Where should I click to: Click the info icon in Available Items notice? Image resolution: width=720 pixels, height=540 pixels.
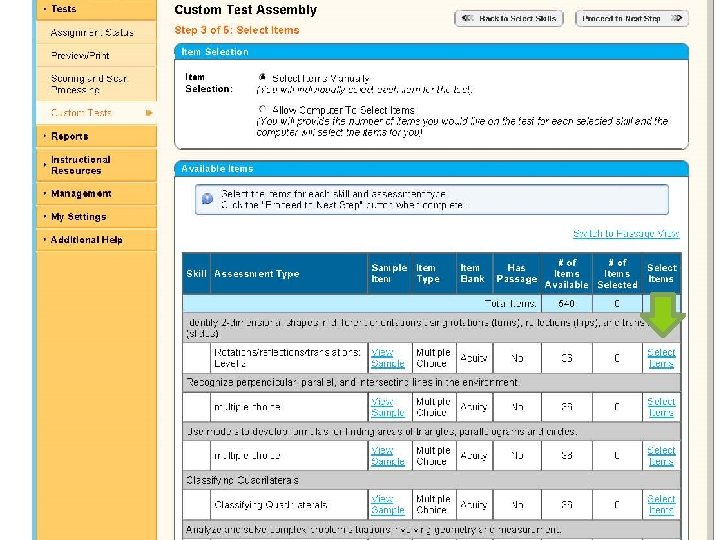pyautogui.click(x=208, y=199)
